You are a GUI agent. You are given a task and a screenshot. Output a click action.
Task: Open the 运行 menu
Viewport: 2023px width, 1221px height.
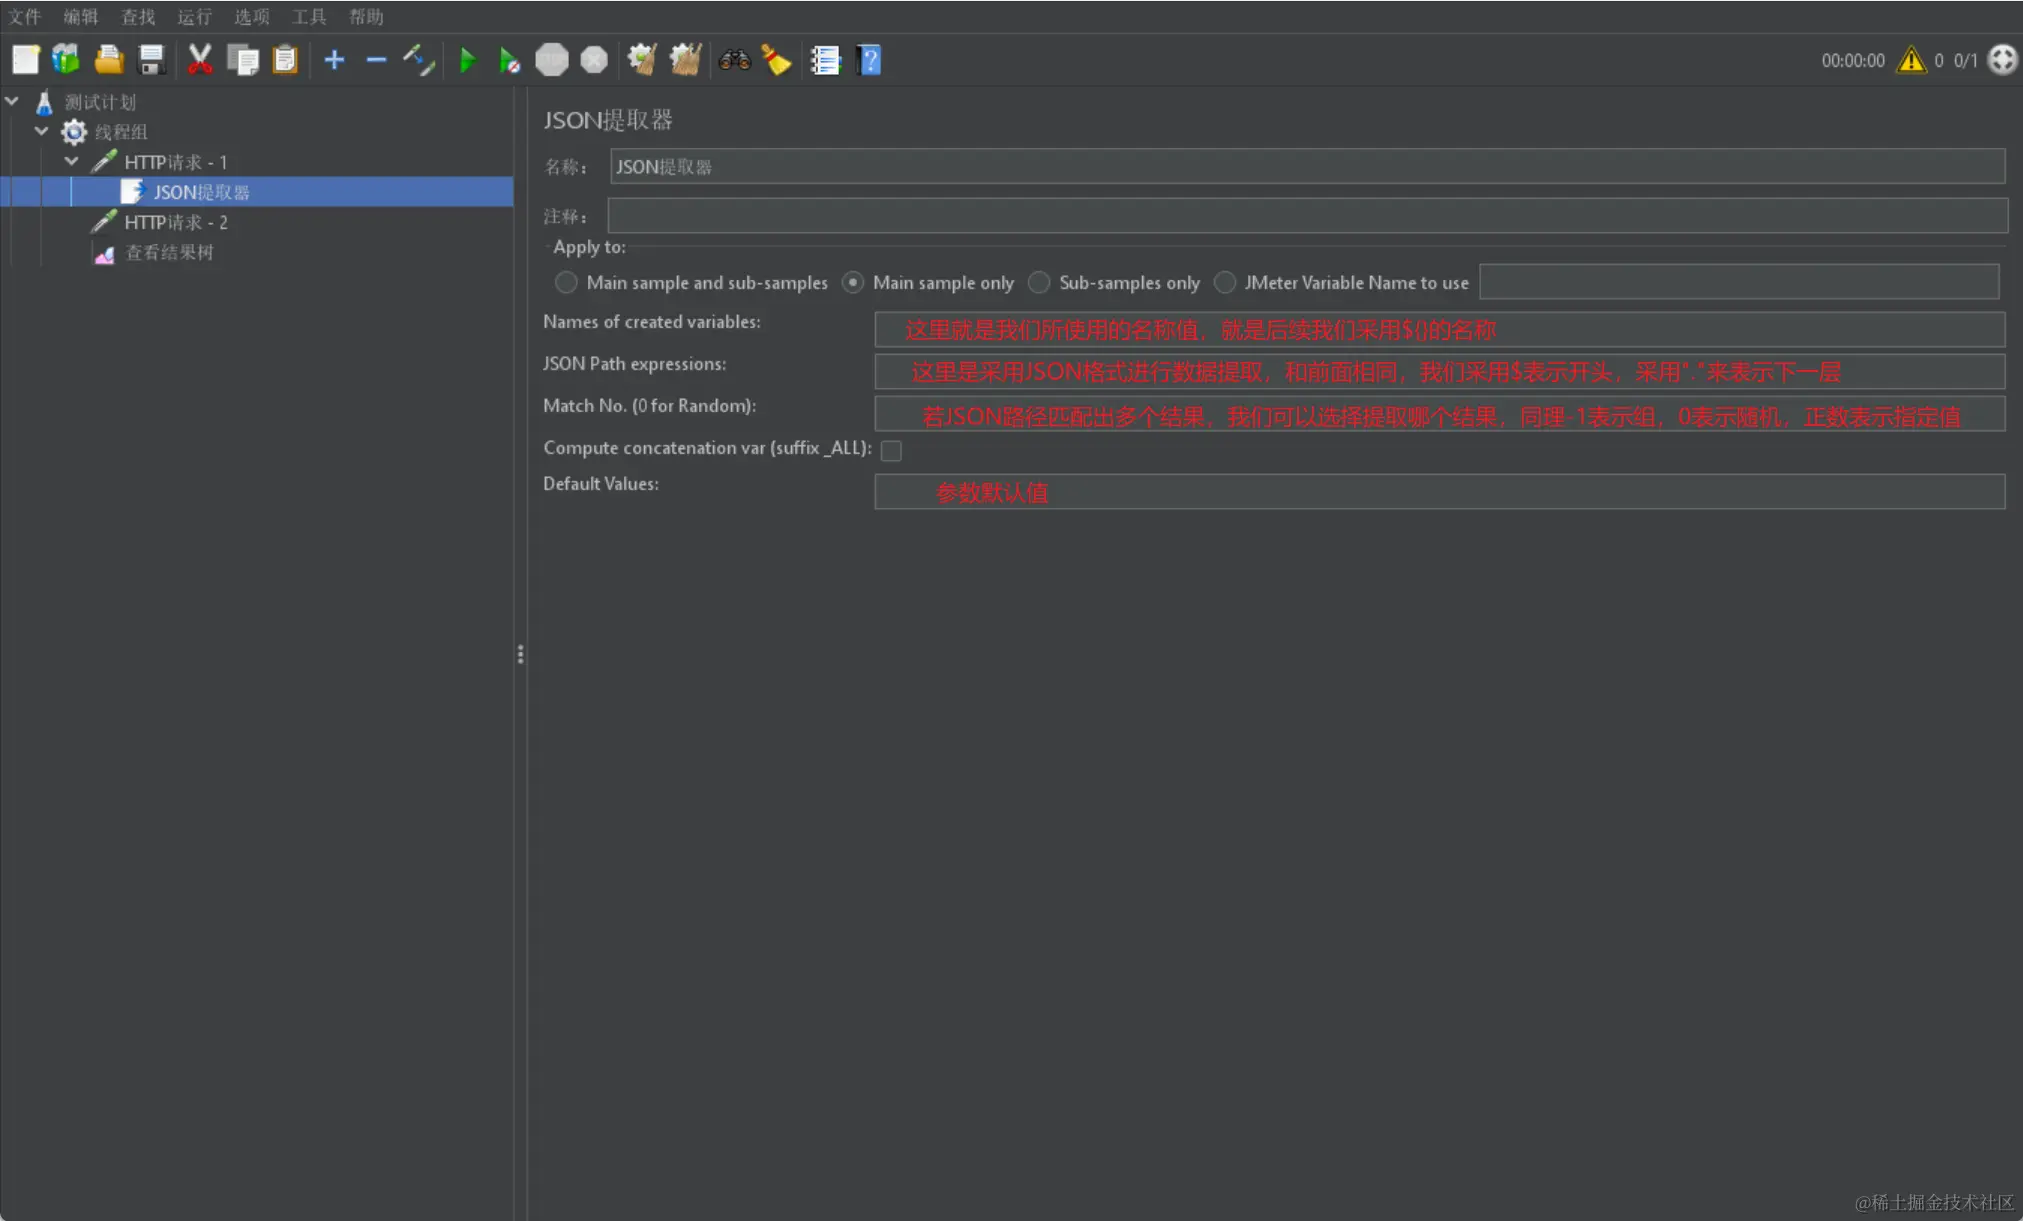pos(194,17)
